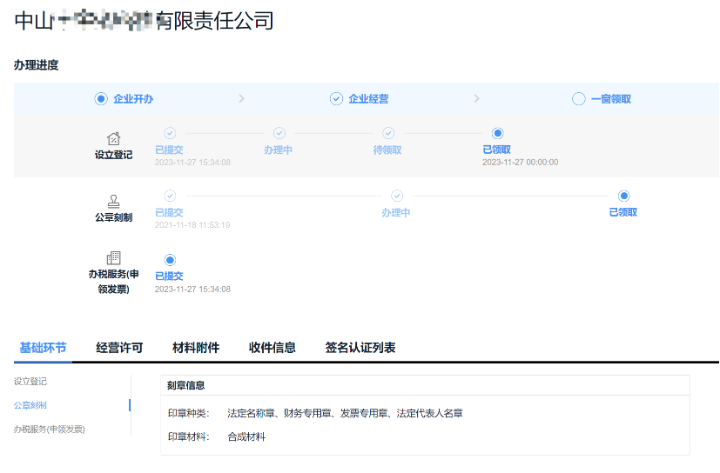This screenshot has width=720, height=473.
Task: Click 已提交 label in 公章刻制 row
Action: click(x=169, y=213)
